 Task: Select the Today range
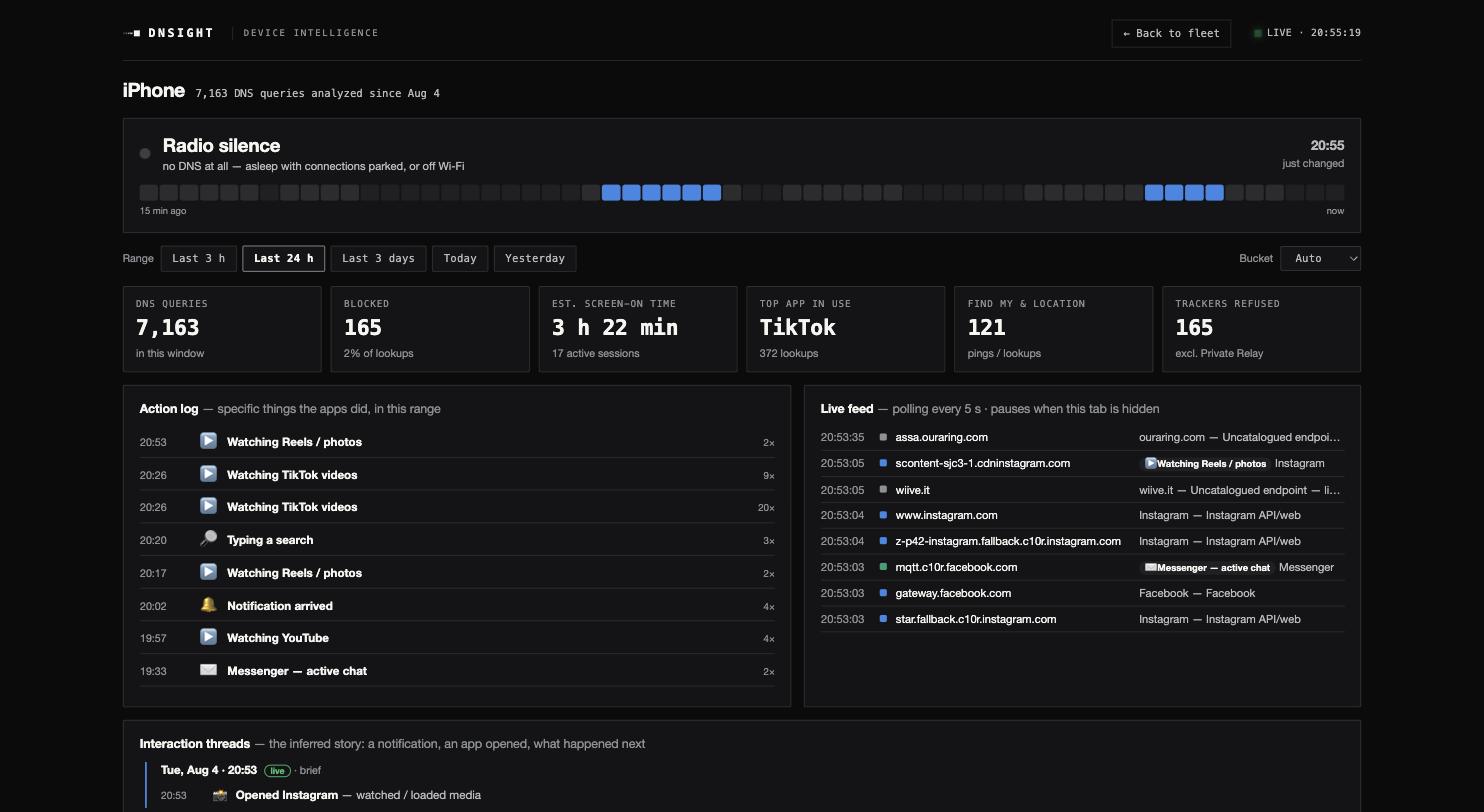(x=460, y=258)
